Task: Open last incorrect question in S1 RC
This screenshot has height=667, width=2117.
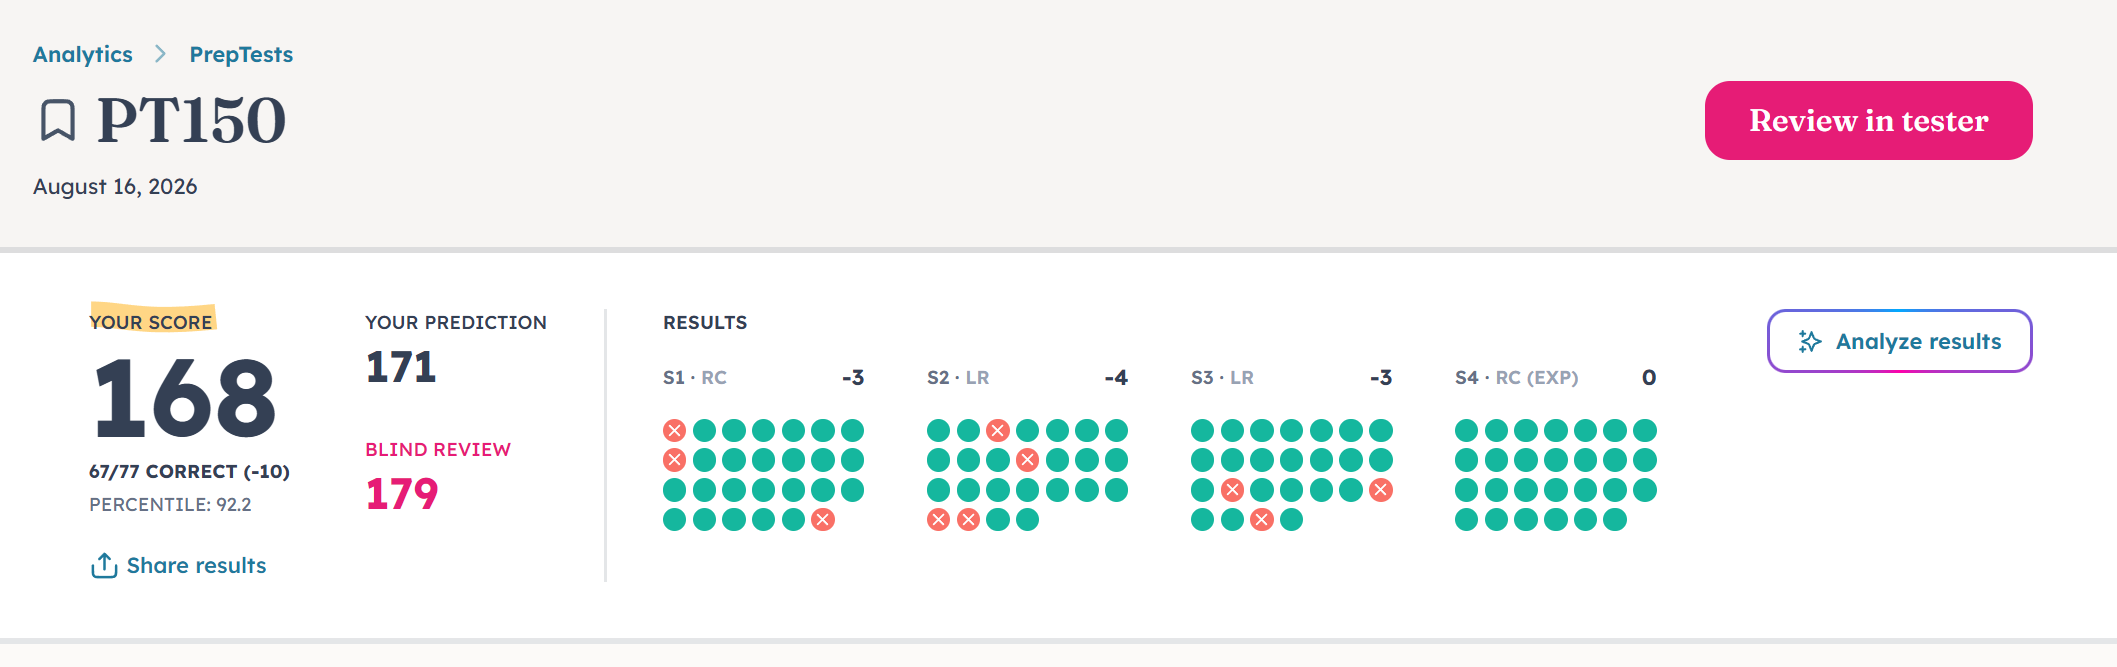Action: click(823, 520)
